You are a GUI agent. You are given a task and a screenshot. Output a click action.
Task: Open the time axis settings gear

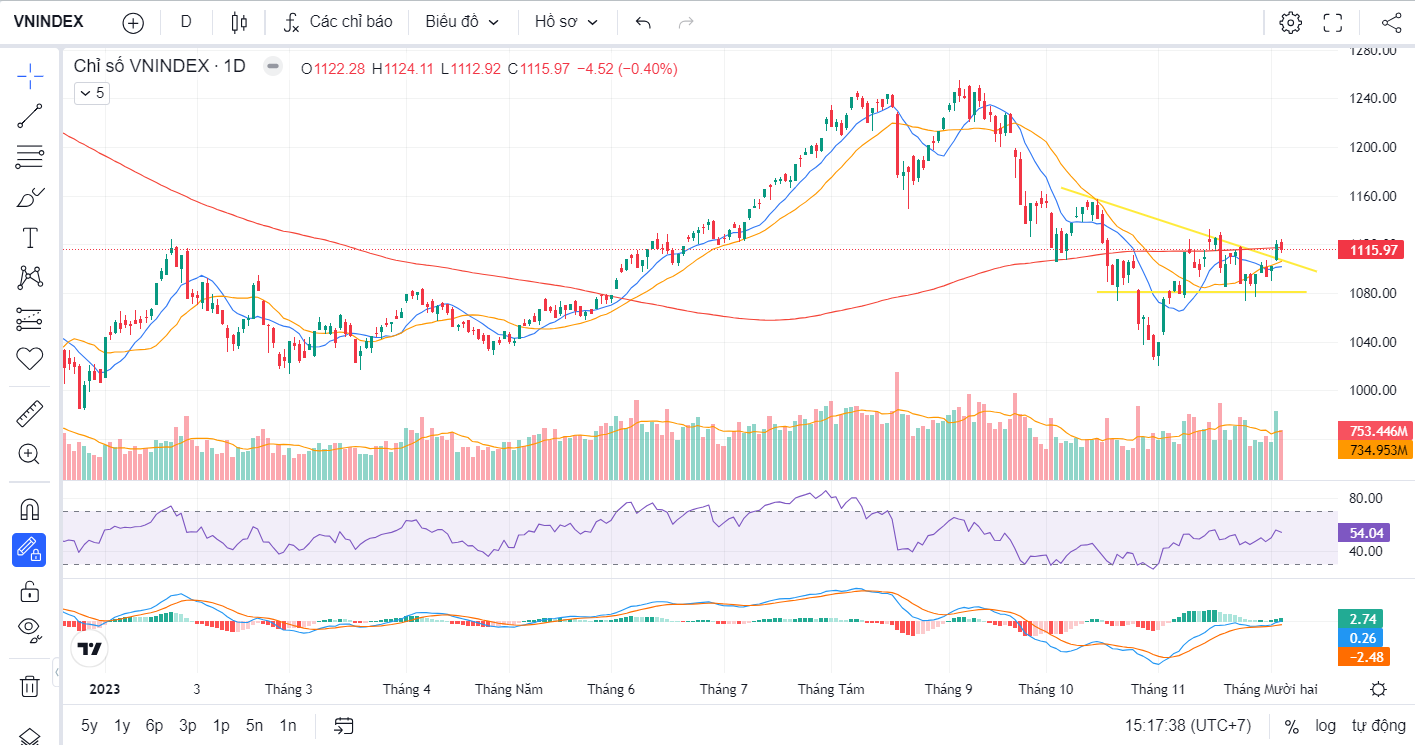coord(1378,689)
